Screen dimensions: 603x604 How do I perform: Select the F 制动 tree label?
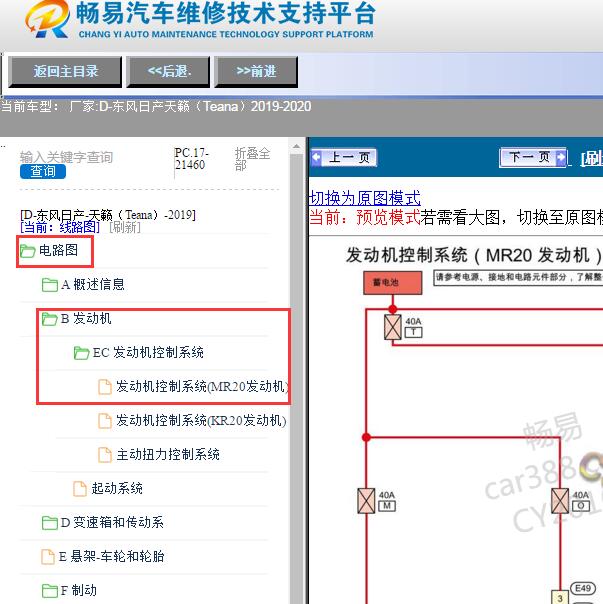(79, 590)
